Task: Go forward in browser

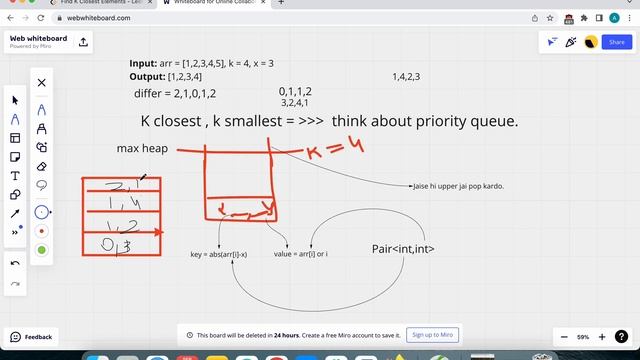Action: pyautogui.click(x=25, y=18)
